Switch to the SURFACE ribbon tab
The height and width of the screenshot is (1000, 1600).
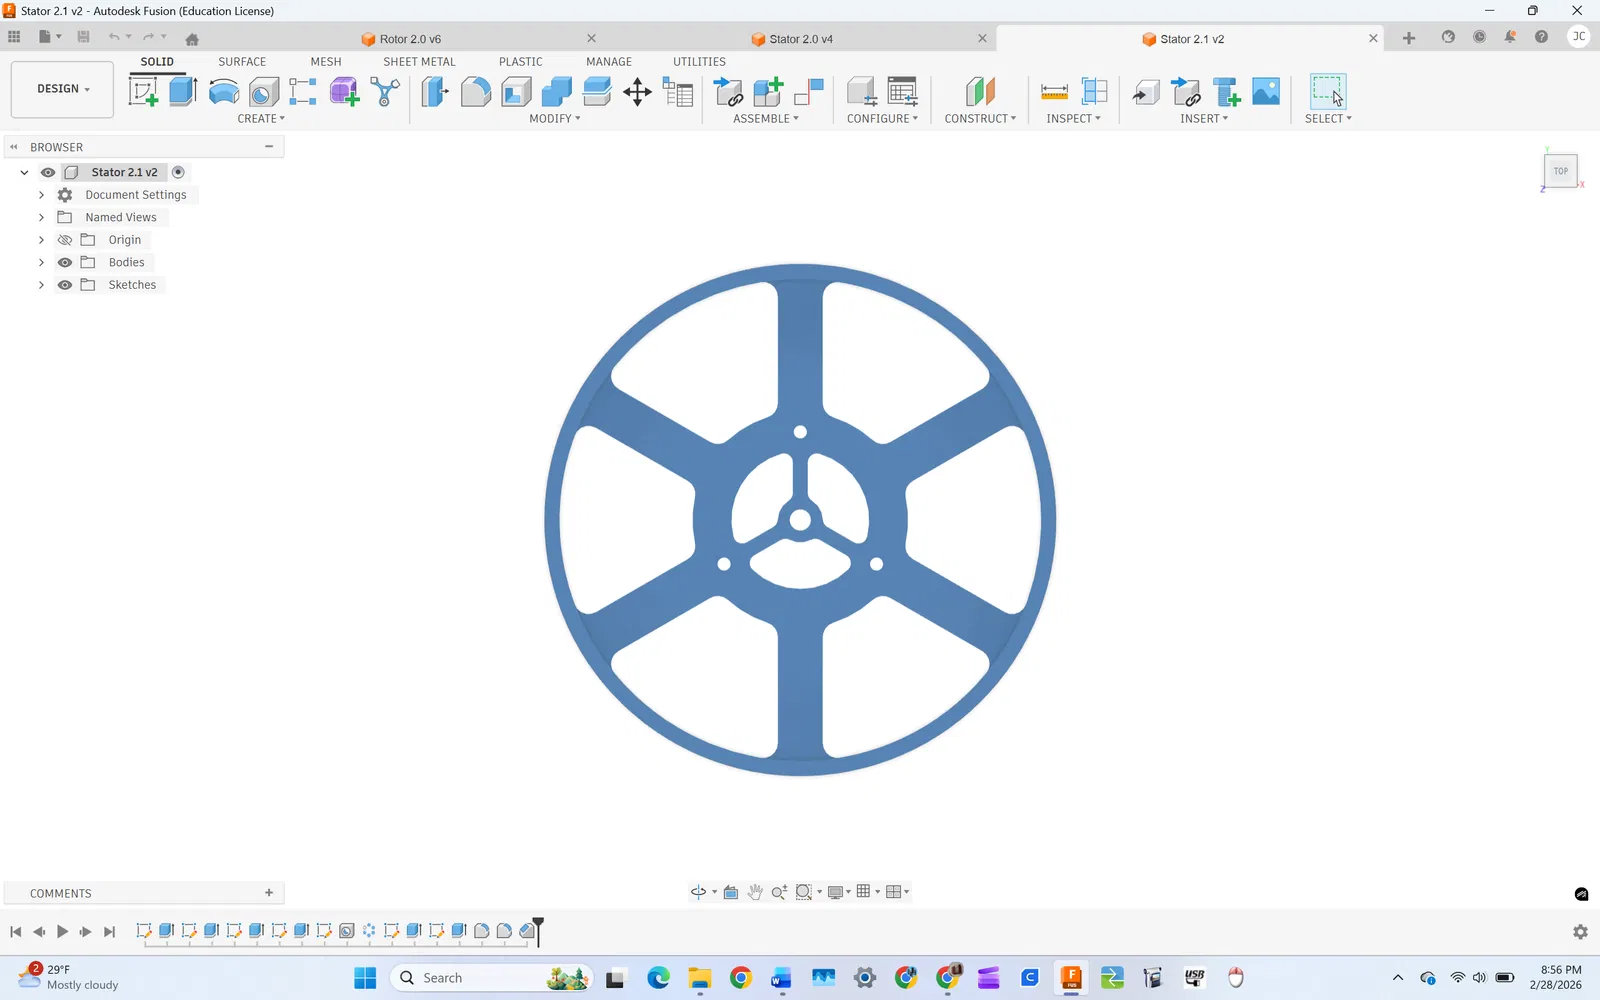[242, 62]
